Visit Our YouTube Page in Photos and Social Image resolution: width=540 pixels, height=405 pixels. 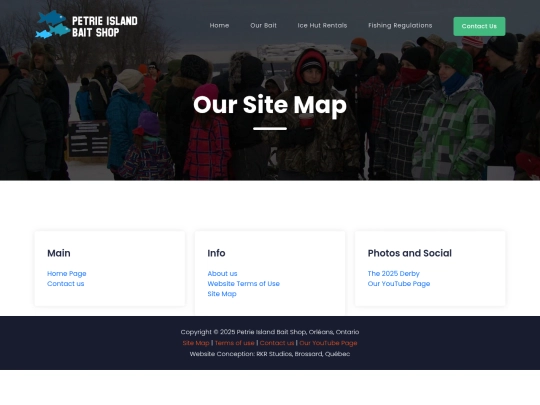click(399, 284)
